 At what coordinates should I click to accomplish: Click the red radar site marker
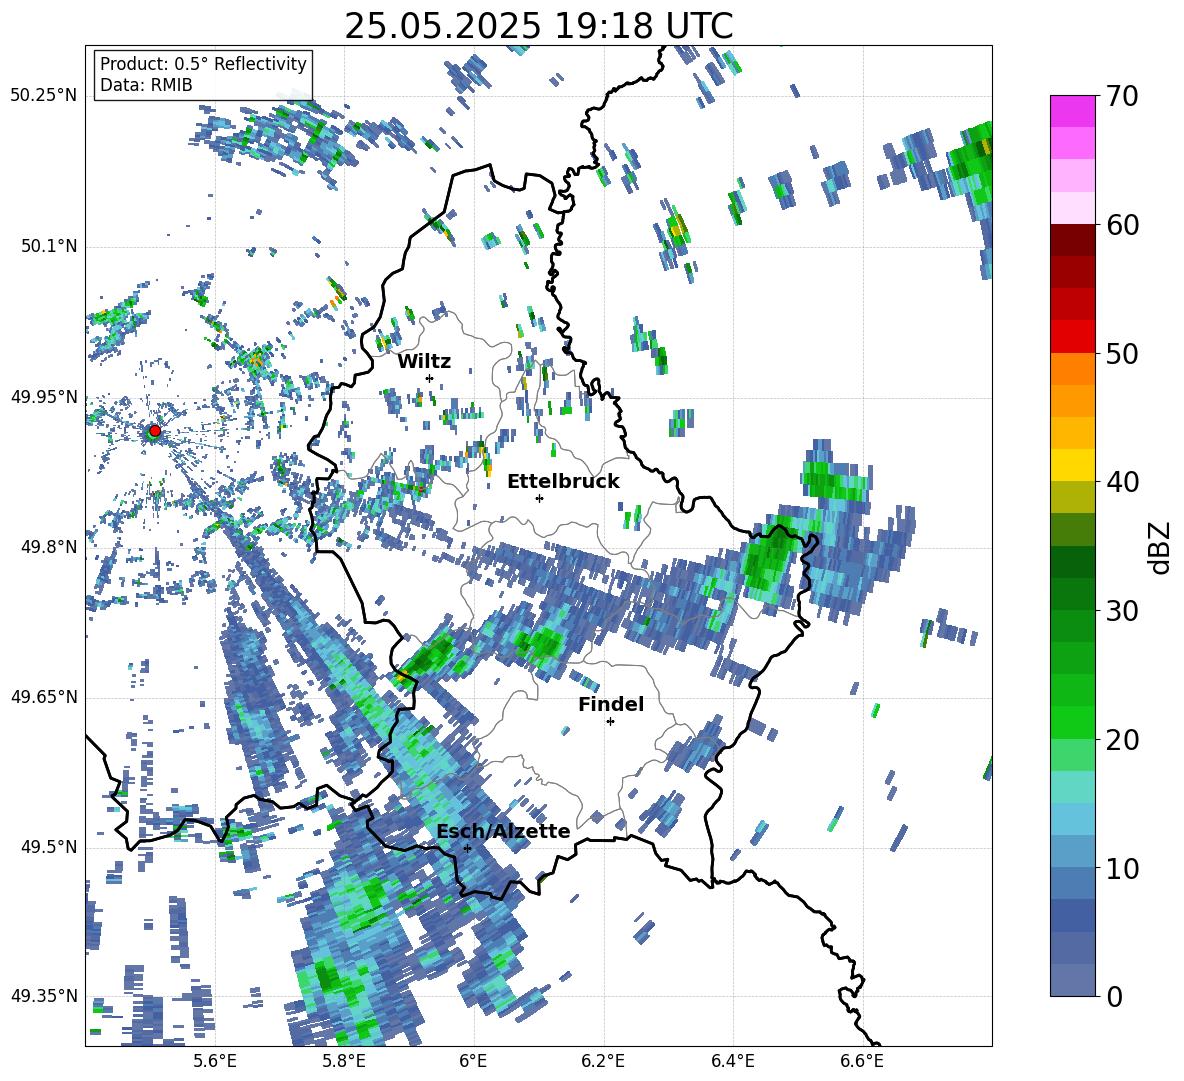tap(155, 430)
